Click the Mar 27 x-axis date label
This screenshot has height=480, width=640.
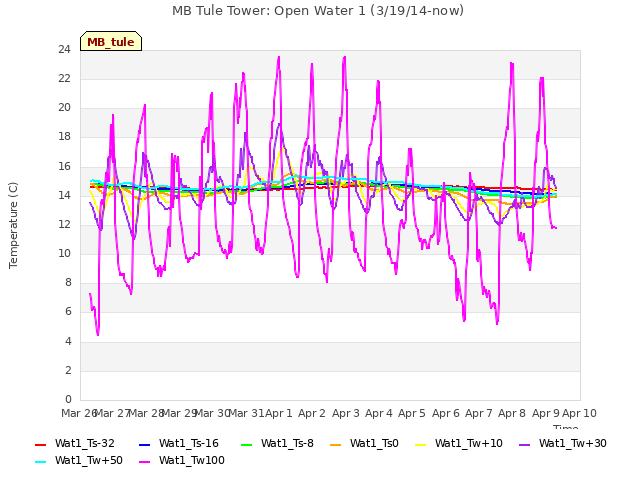coord(113,413)
